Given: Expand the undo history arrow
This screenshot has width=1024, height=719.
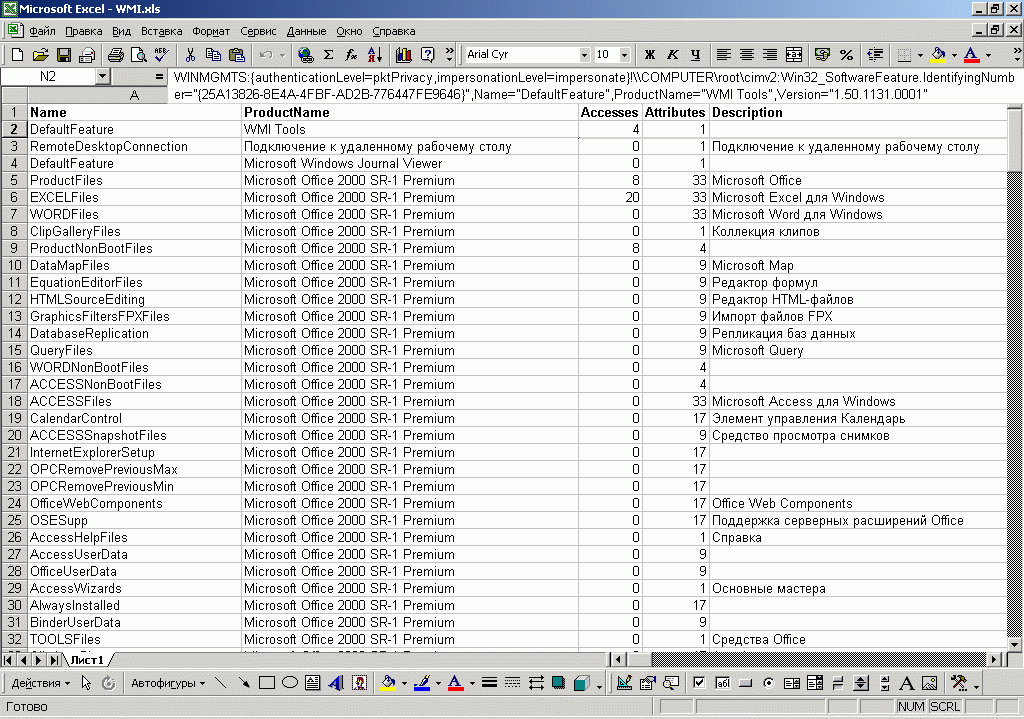Looking at the screenshot, I should 282,55.
